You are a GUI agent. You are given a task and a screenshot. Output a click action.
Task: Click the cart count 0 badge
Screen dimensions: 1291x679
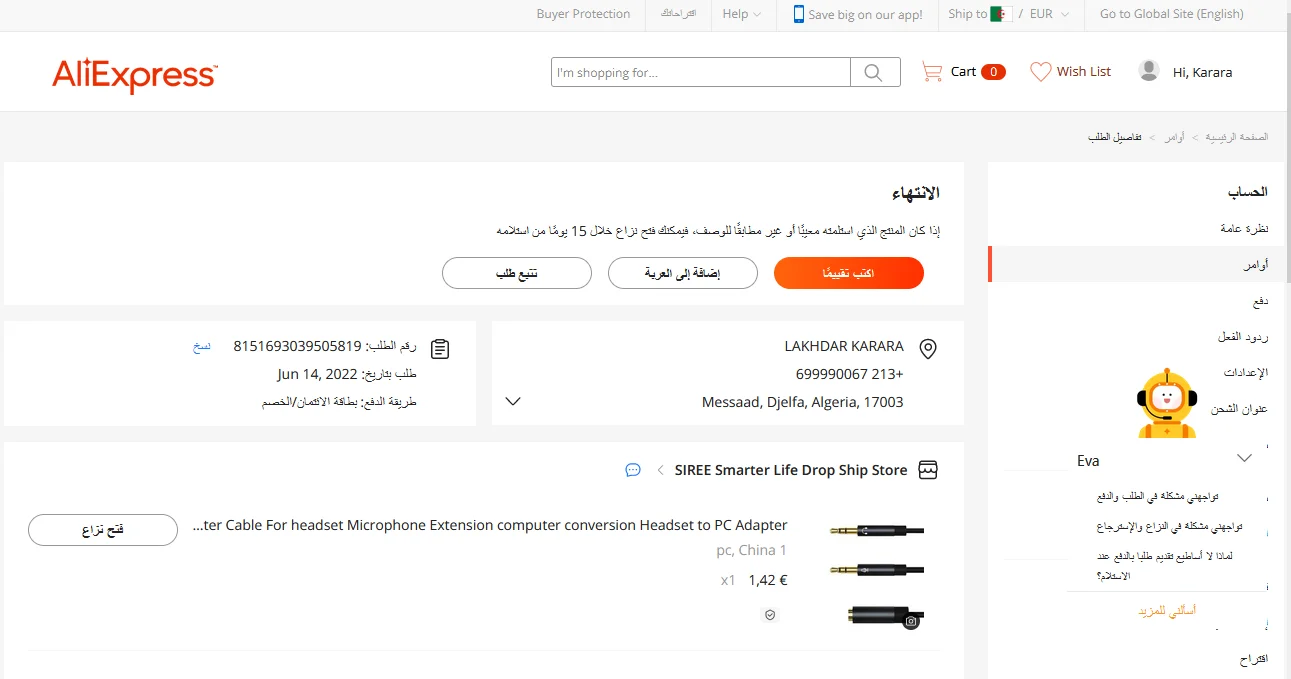993,72
